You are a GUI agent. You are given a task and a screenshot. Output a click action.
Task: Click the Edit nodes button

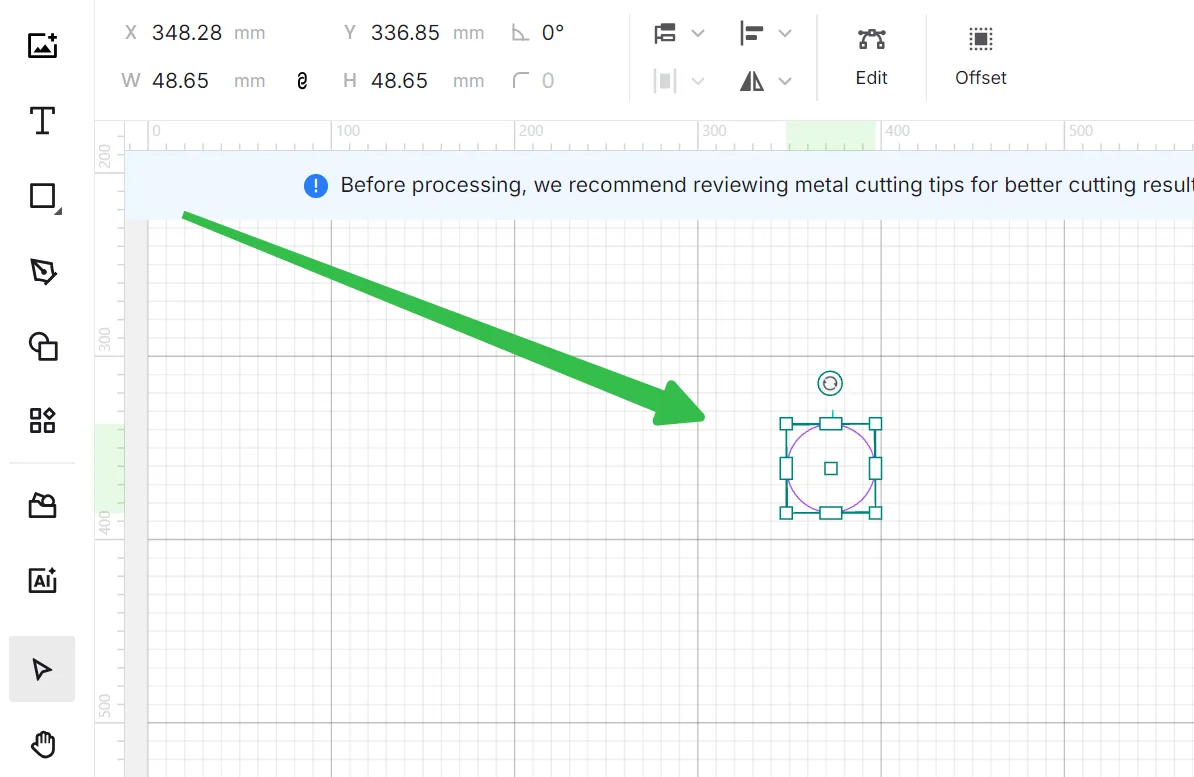point(871,58)
